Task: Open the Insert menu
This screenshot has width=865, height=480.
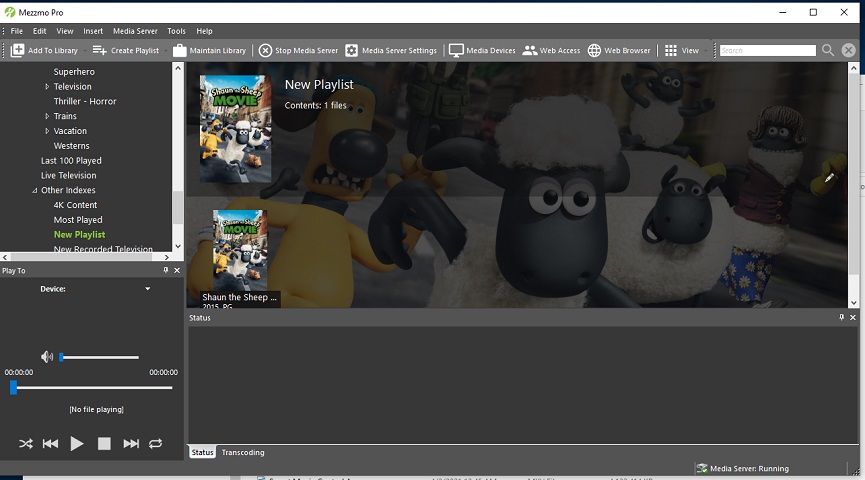Action: click(93, 31)
